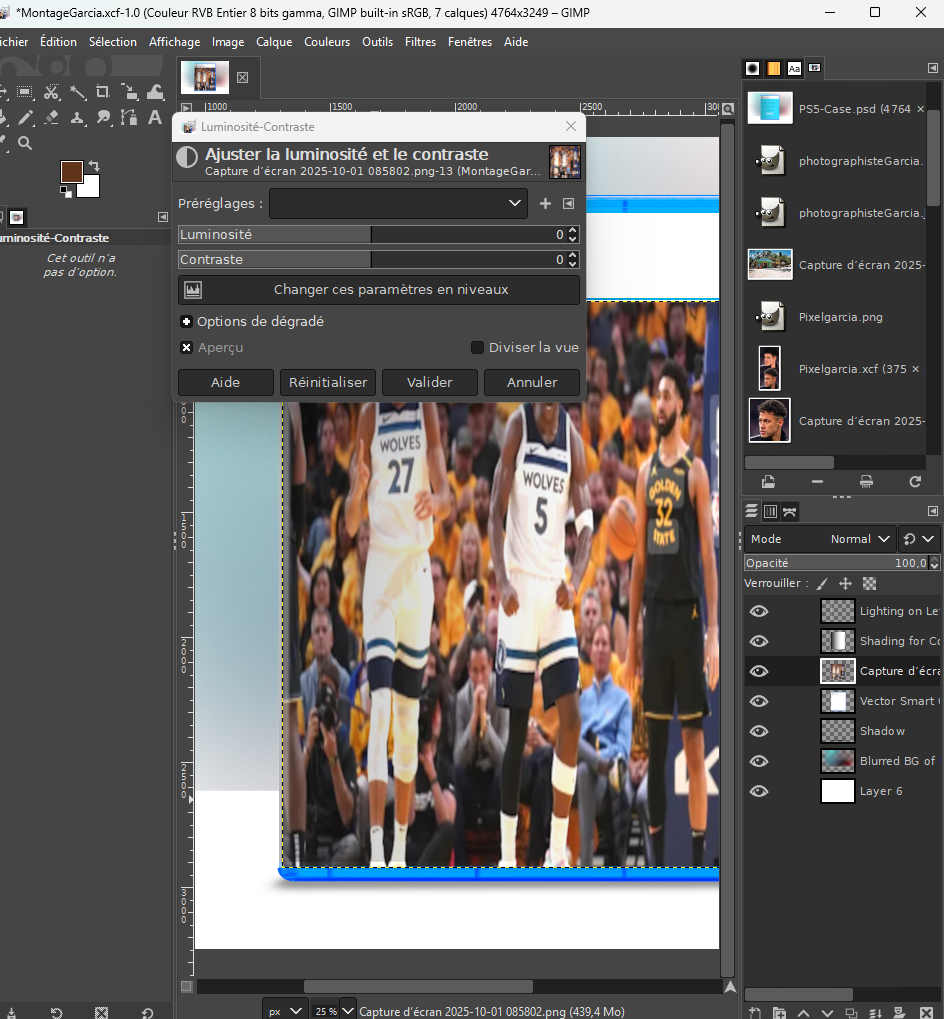Save current settings as a named preset
The height and width of the screenshot is (1019, 944).
(545, 204)
